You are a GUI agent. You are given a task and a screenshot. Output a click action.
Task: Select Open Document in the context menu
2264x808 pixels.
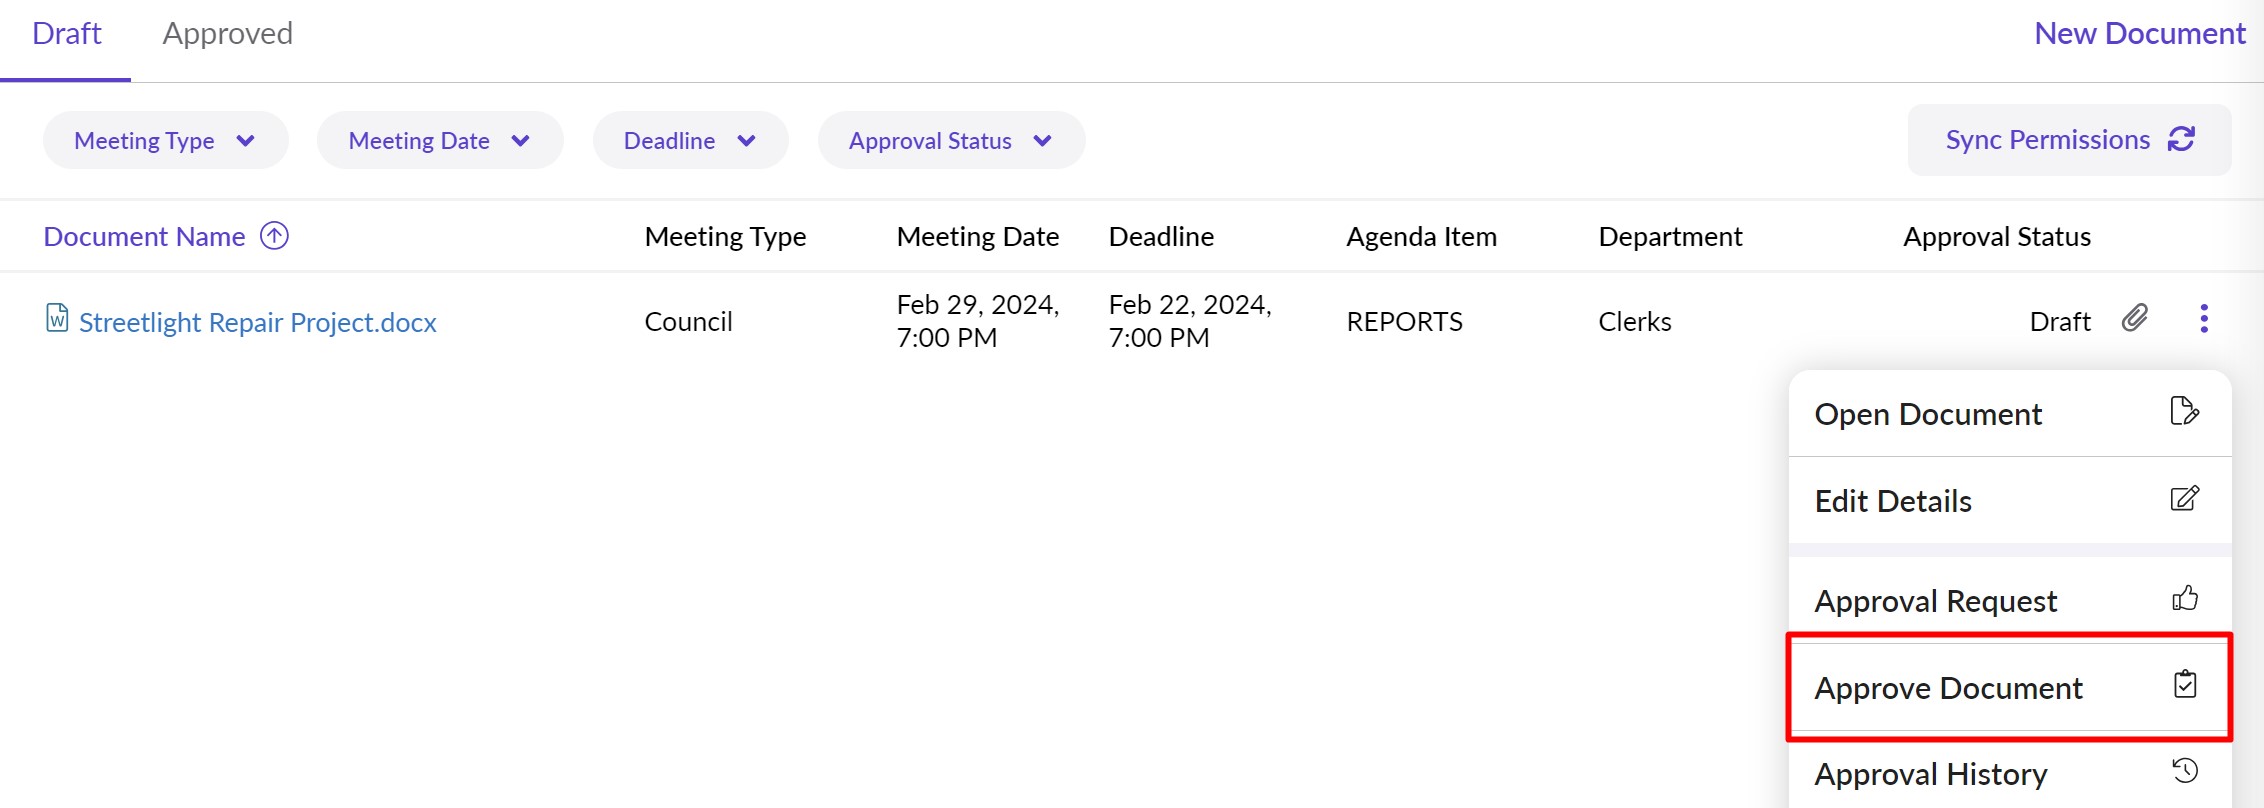pyautogui.click(x=1927, y=414)
